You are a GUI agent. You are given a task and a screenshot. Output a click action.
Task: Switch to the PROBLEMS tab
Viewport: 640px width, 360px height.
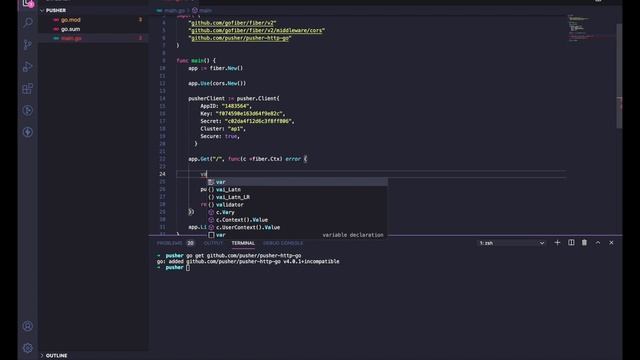tap(169, 243)
